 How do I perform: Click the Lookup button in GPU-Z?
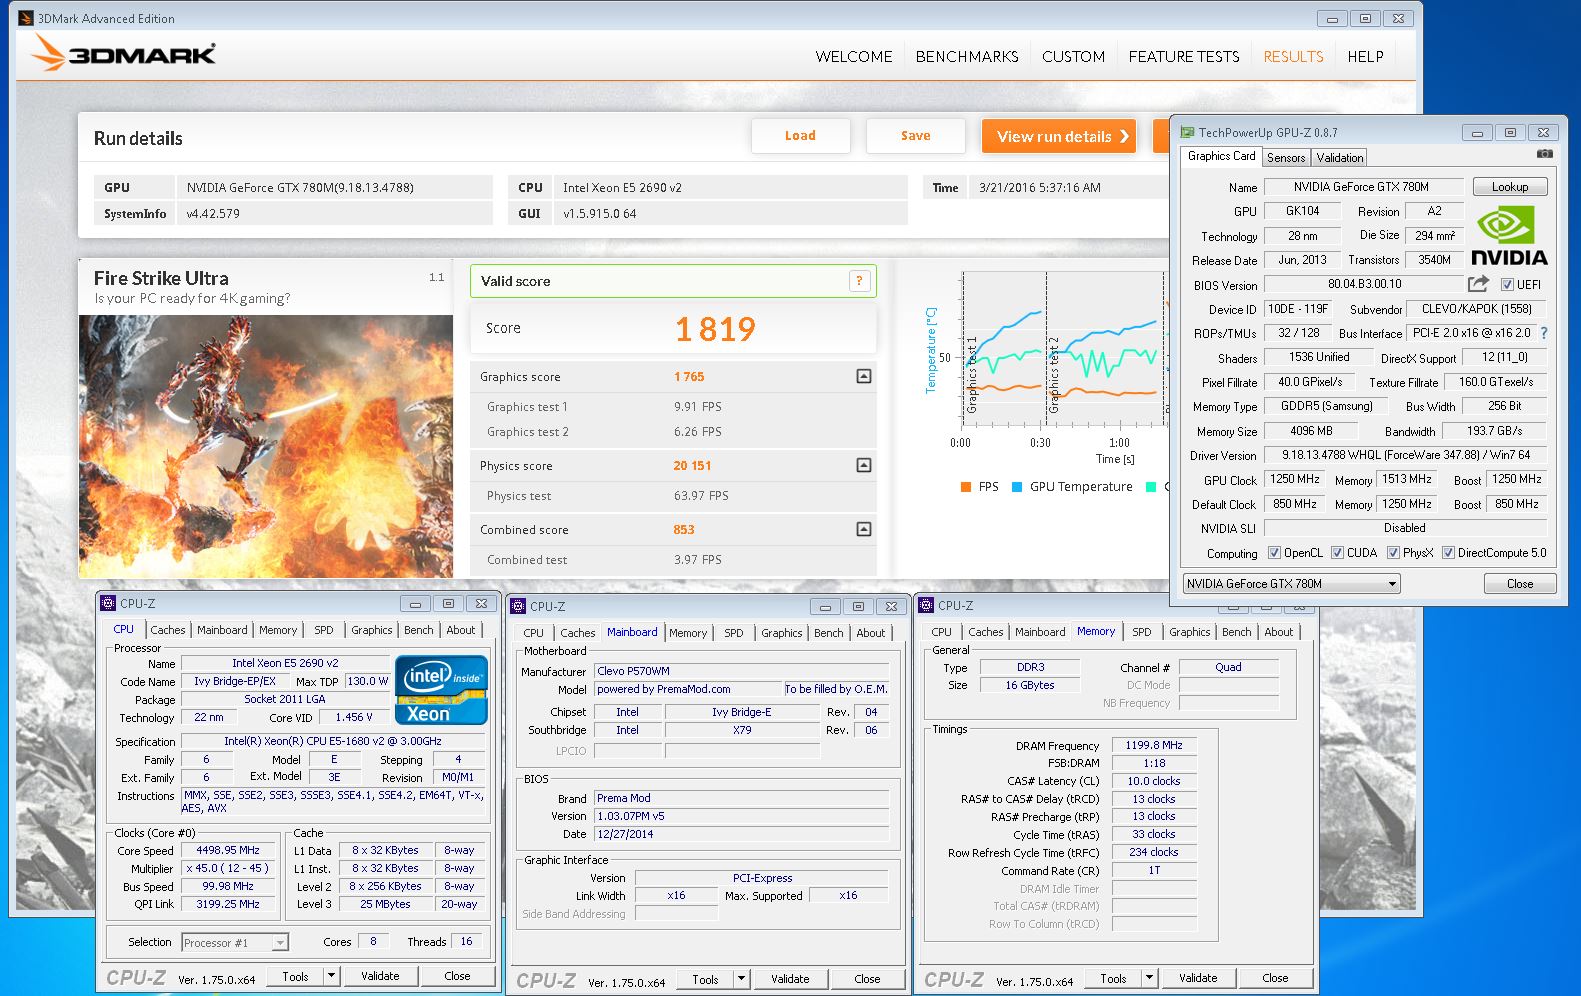tap(1509, 187)
